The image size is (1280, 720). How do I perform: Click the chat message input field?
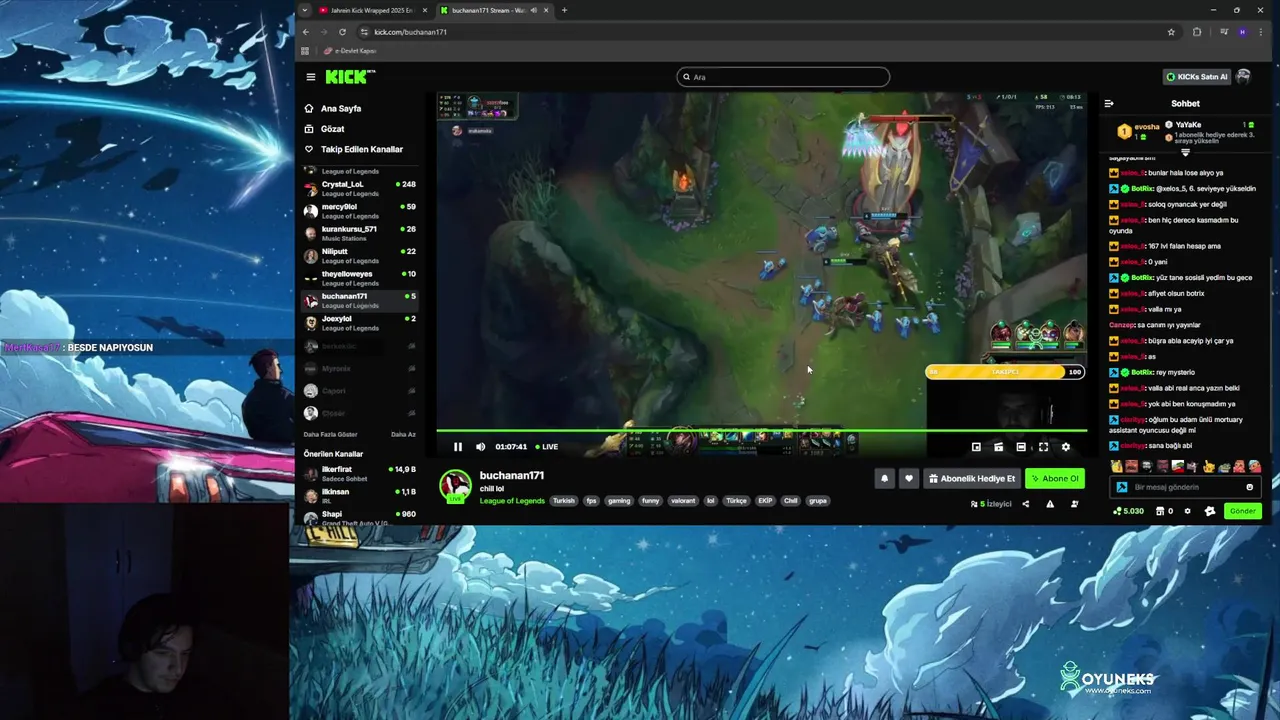pos(1186,487)
